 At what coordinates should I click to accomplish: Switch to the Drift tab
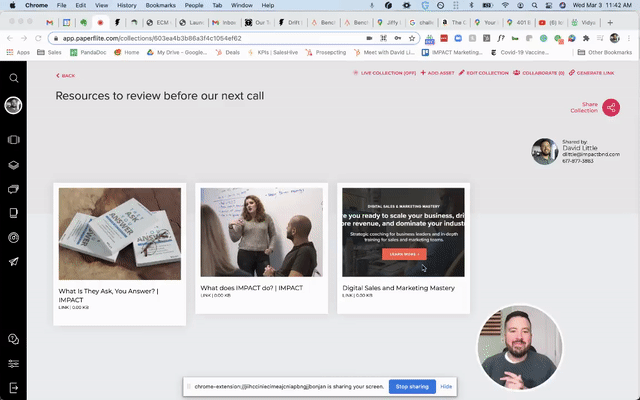point(290,23)
